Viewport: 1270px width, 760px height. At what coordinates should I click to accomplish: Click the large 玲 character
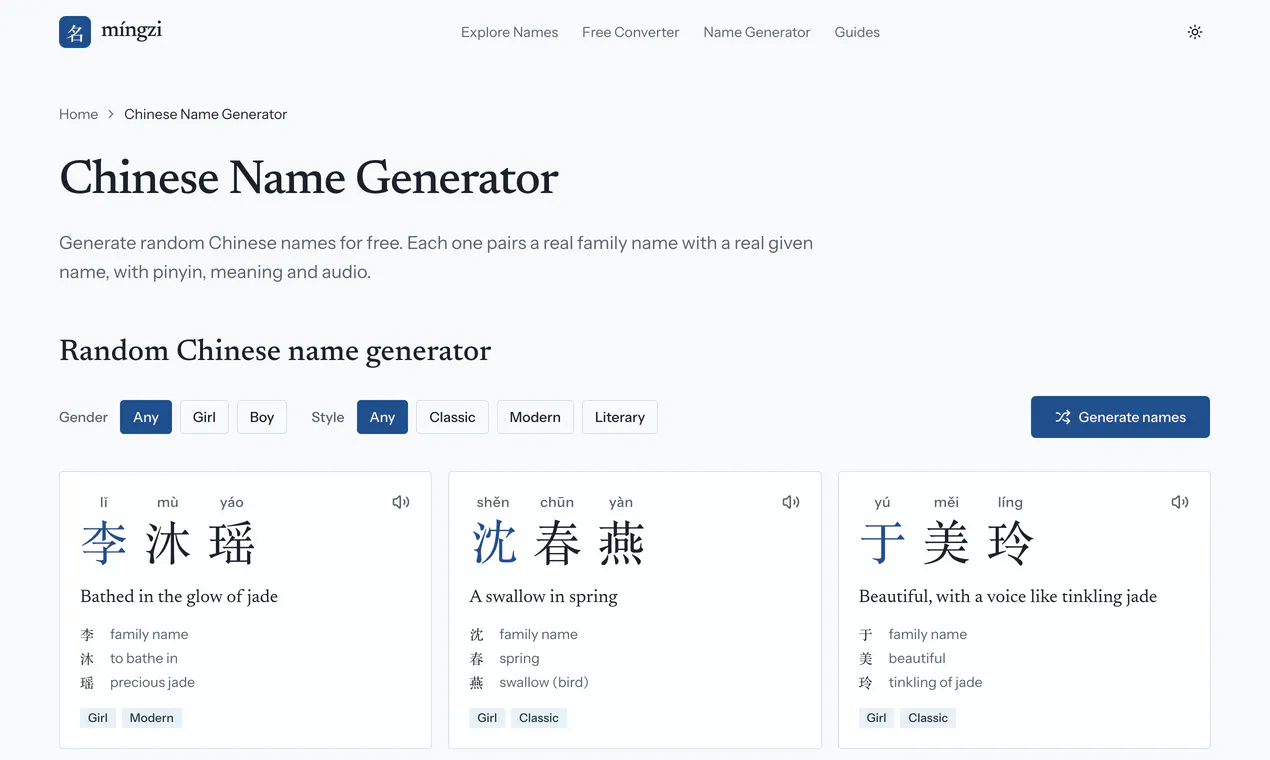click(1011, 544)
